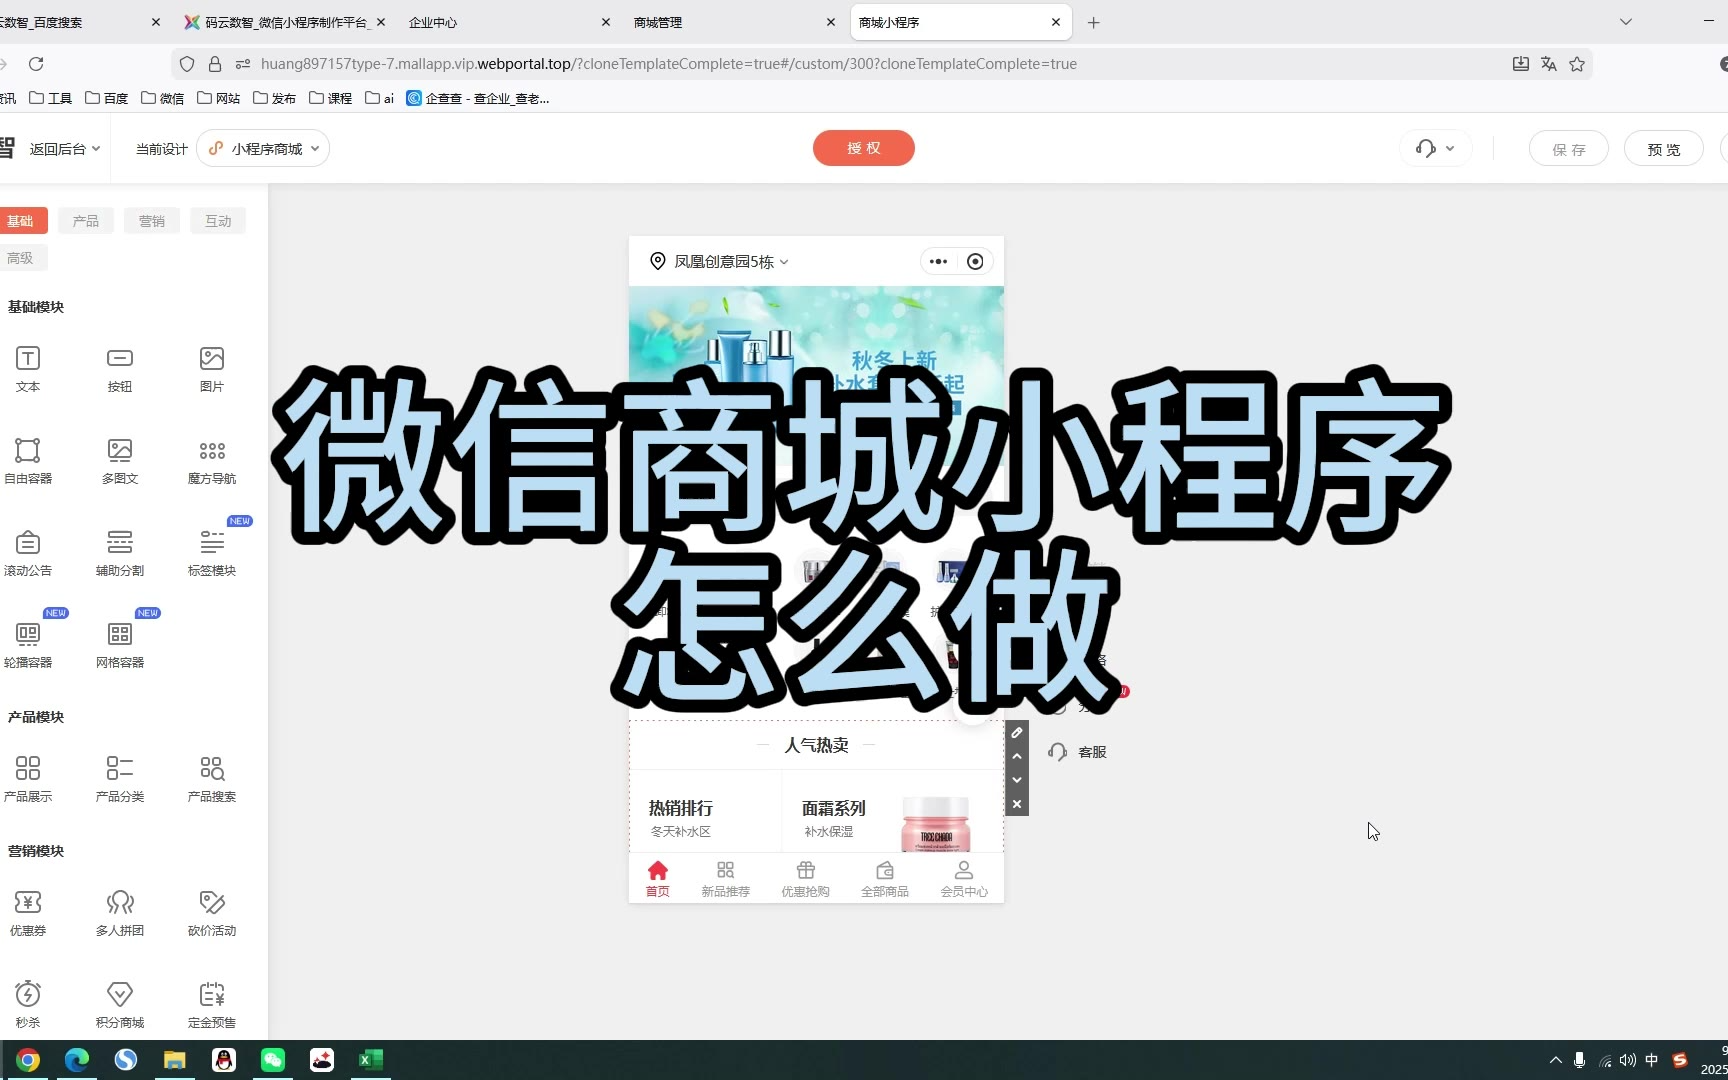Click the 保存 save button

[1569, 149]
